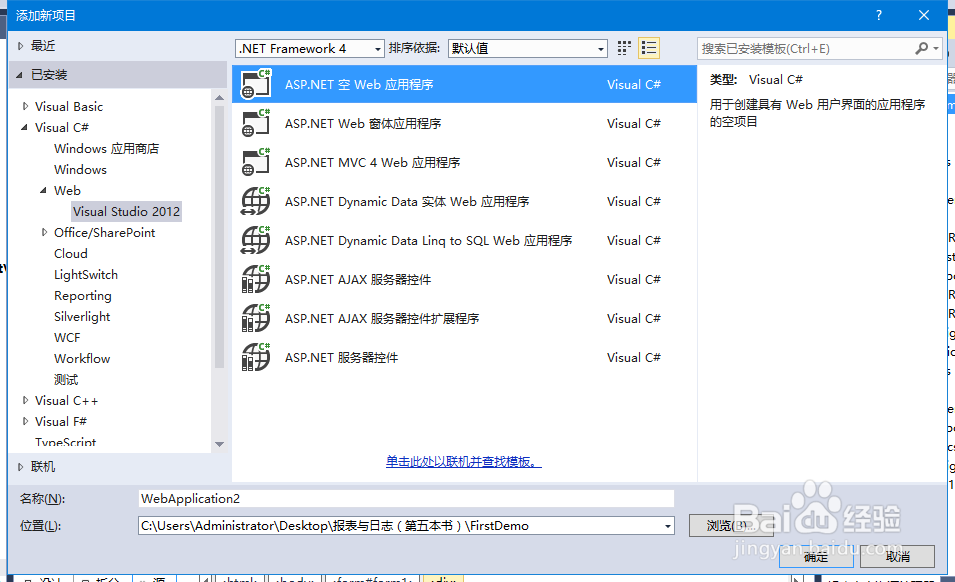Switch to the 联机 templates section

(x=41, y=466)
